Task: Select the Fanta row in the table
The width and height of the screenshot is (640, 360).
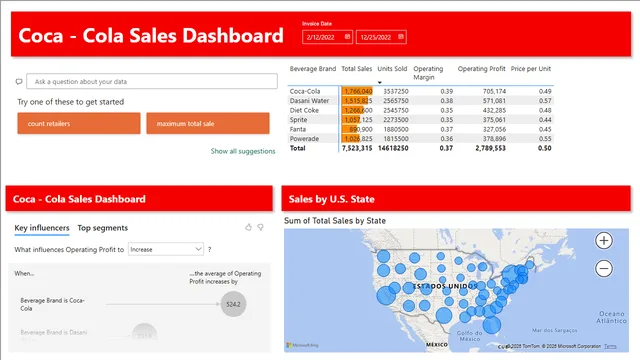Action: click(420, 129)
